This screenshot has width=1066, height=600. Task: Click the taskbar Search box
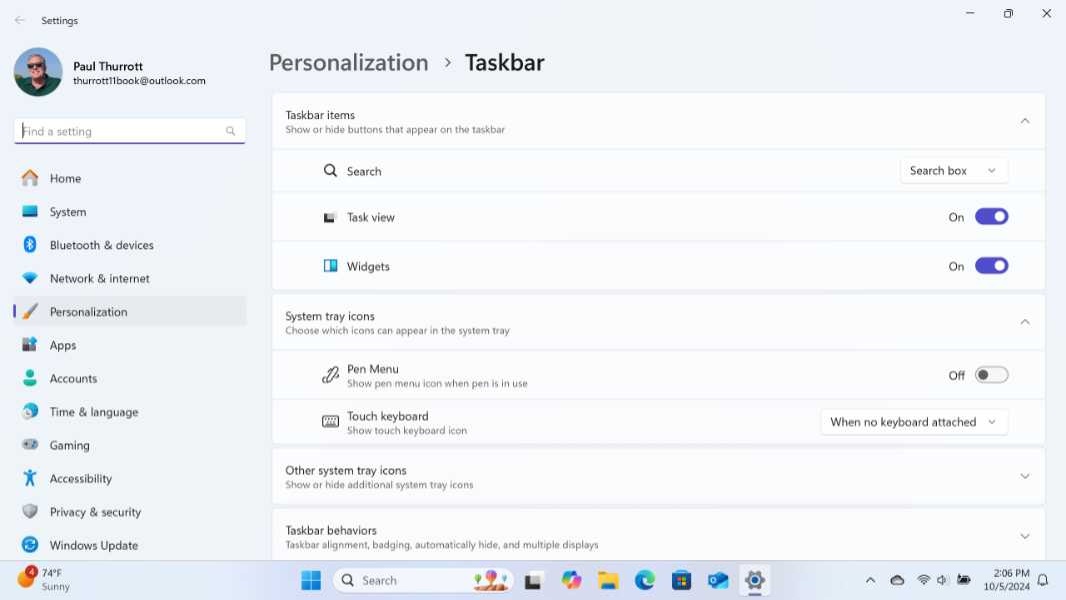pos(423,580)
